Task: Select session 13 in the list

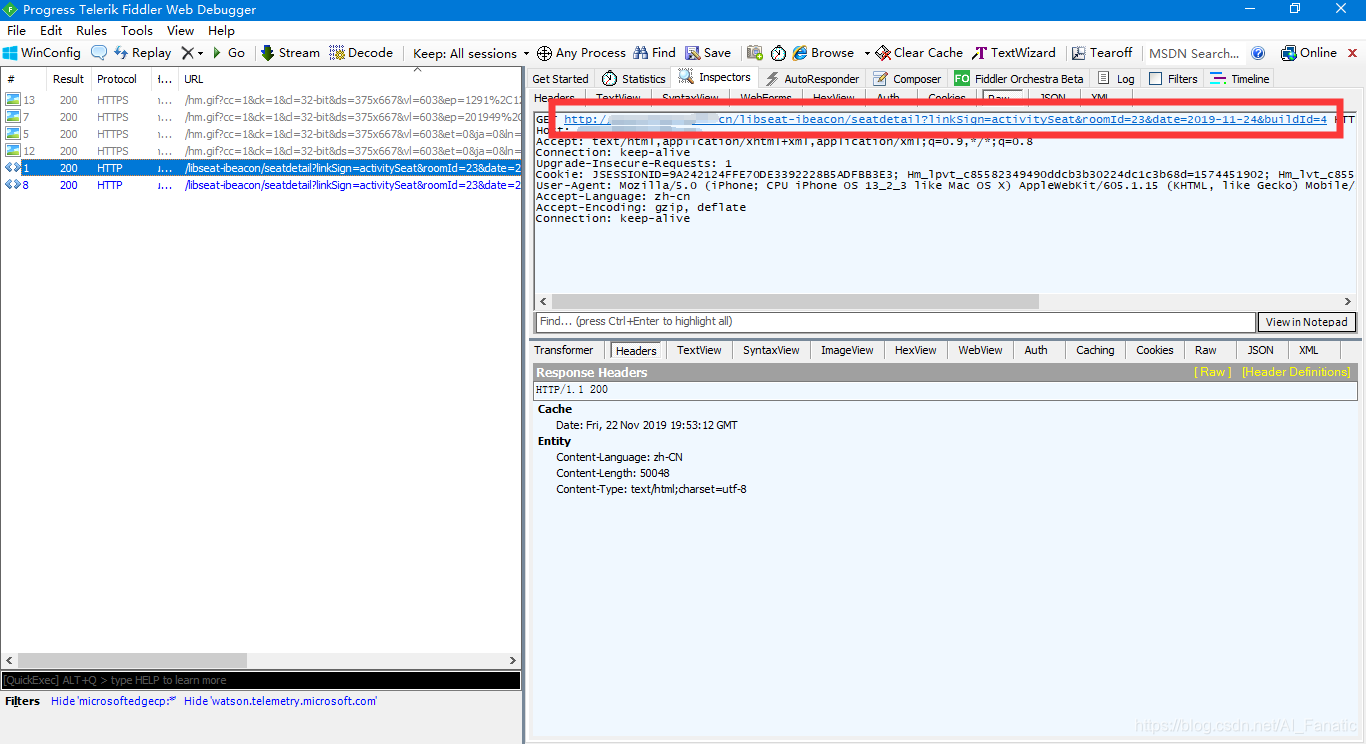Action: click(261, 100)
